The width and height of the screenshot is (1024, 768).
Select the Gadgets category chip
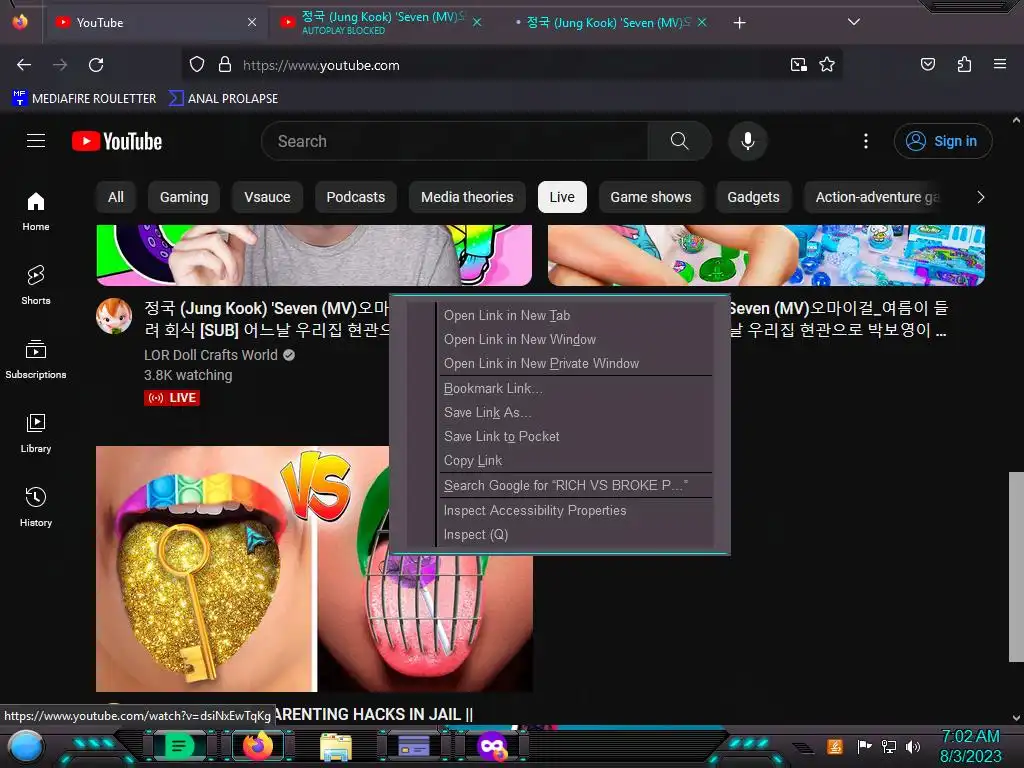(x=753, y=197)
